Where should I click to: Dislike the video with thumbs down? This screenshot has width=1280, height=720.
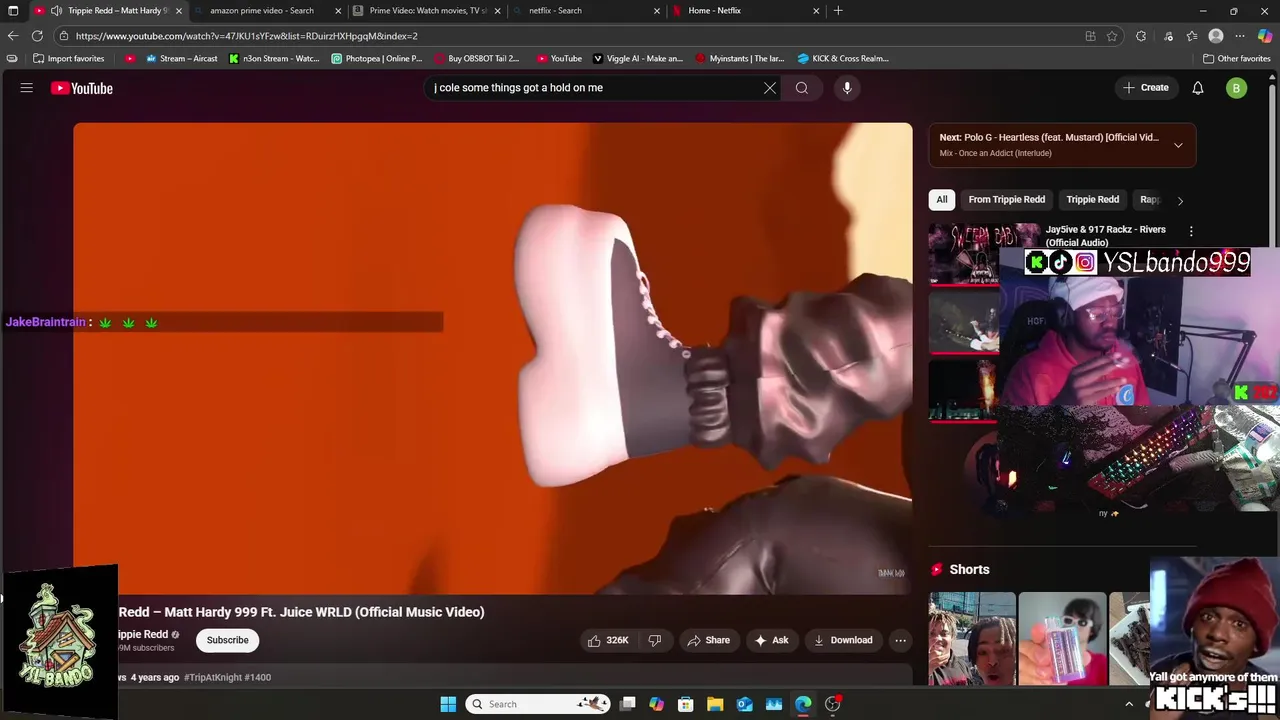655,640
